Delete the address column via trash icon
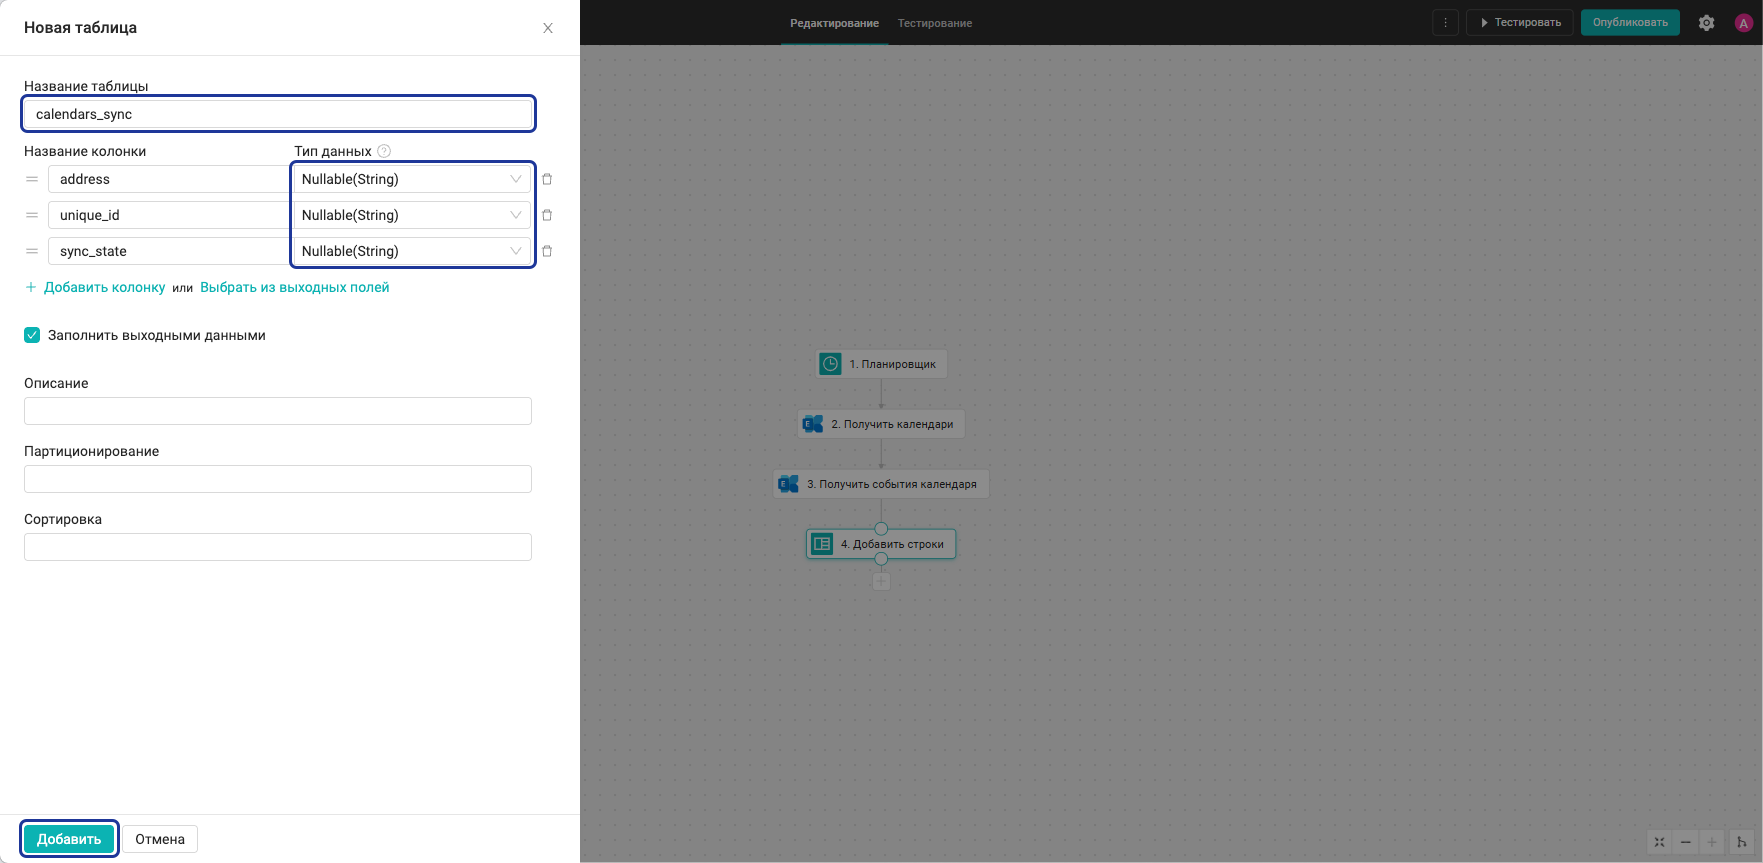1763x863 pixels. tap(547, 179)
